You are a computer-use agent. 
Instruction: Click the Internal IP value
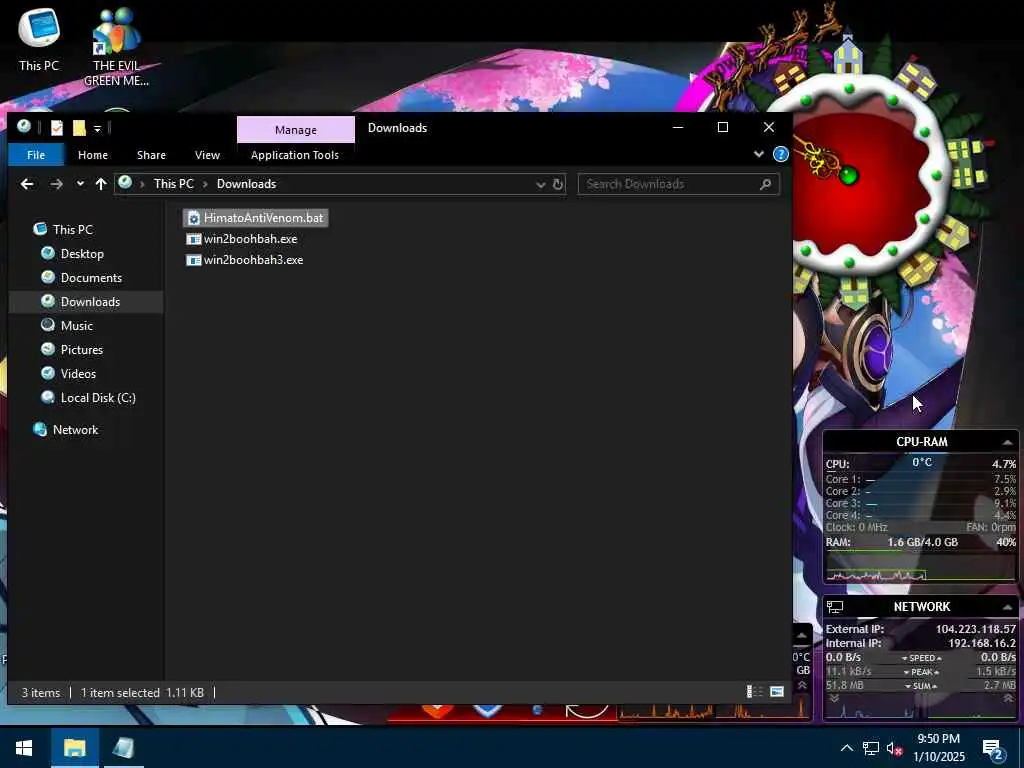click(x=982, y=643)
